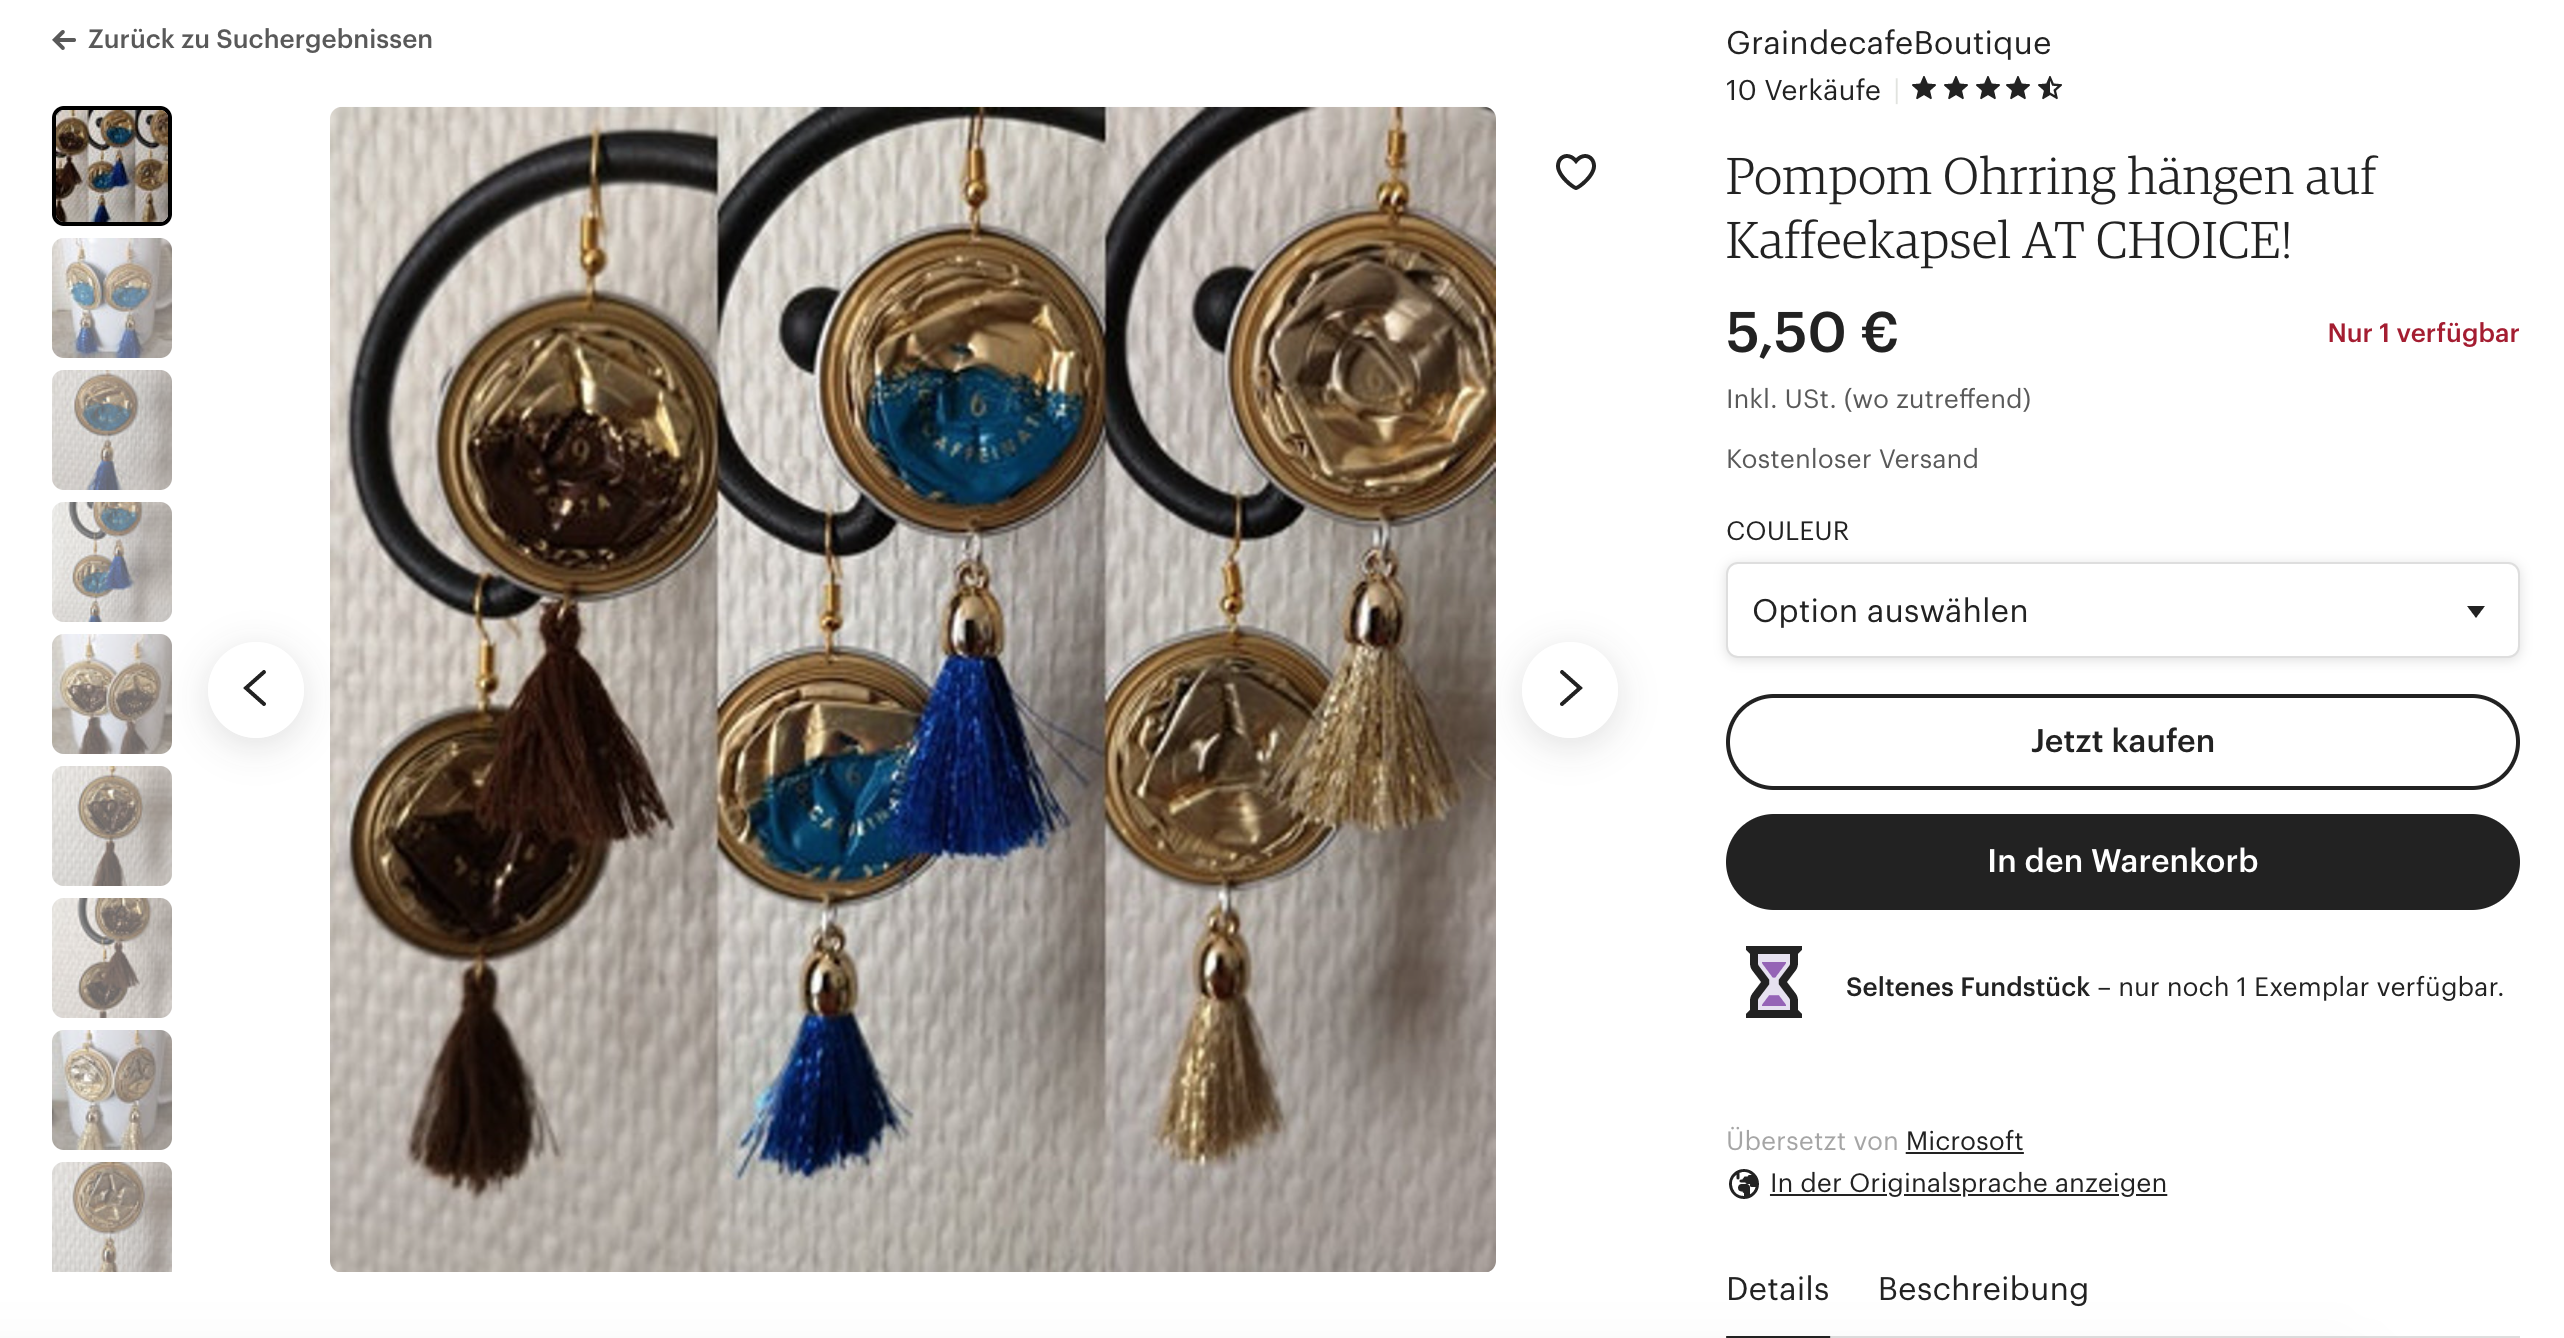Click dropdown arrow in Option auswählen
This screenshot has height=1338, width=2564.
2476,611
